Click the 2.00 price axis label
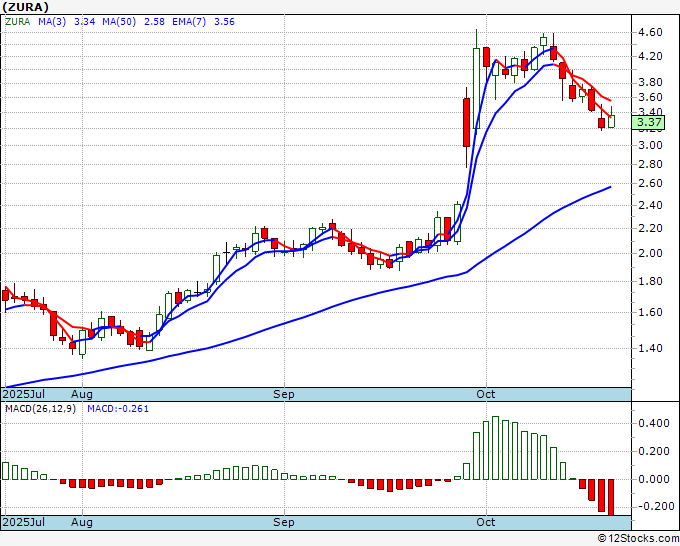680x546 pixels. coord(650,253)
